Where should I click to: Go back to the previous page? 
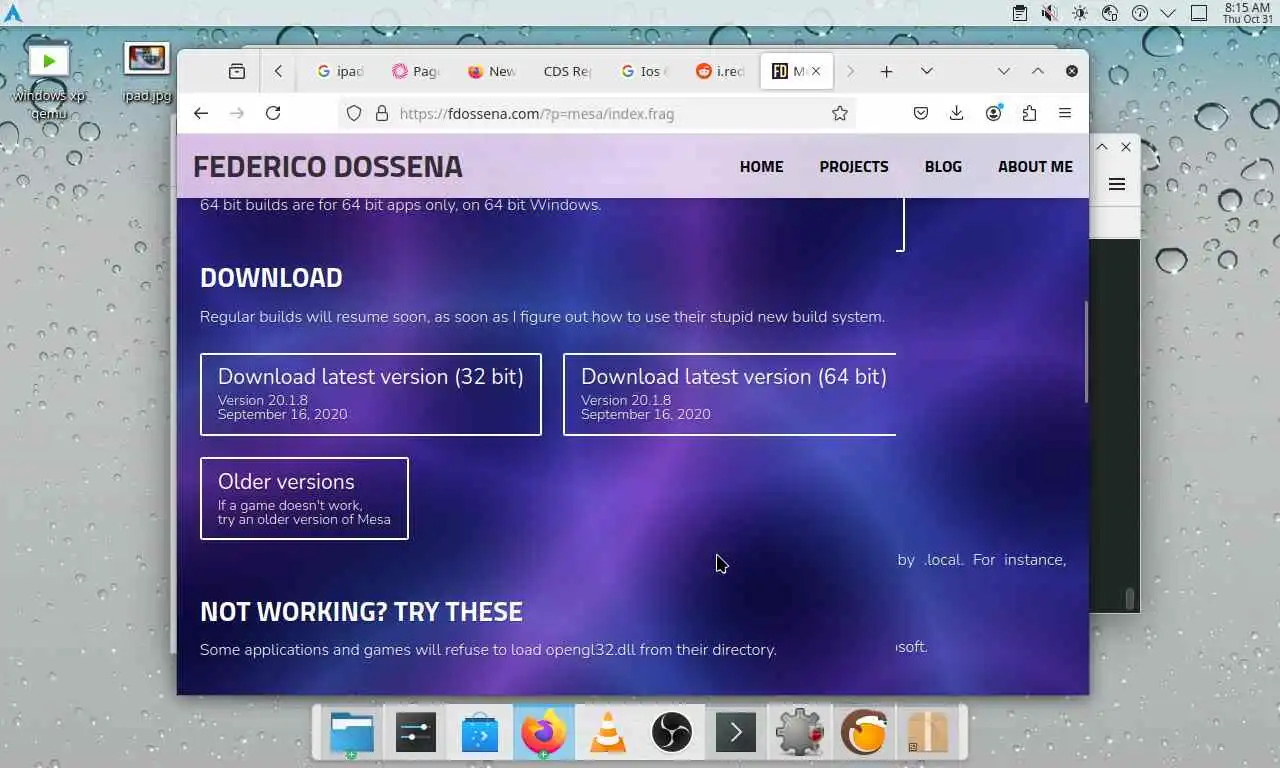point(201,113)
